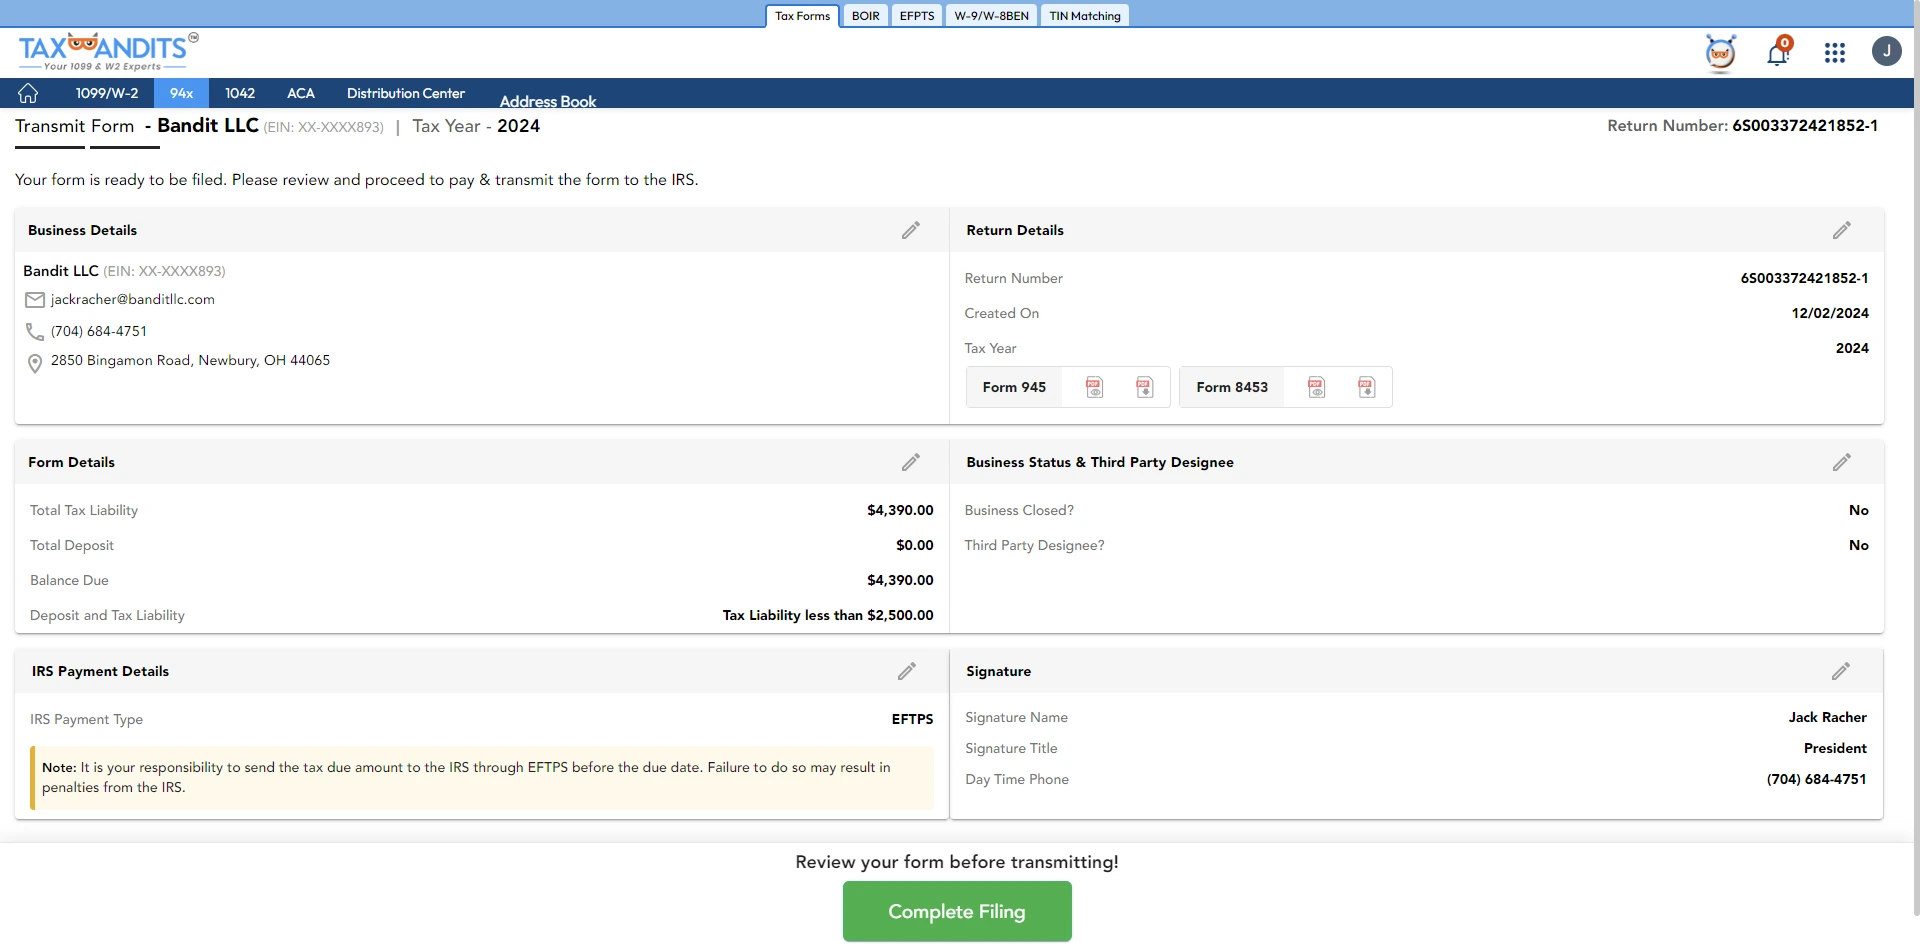Screen dimensions: 1920x951
Task: Edit the IRS Payment Details section
Action: (x=906, y=671)
